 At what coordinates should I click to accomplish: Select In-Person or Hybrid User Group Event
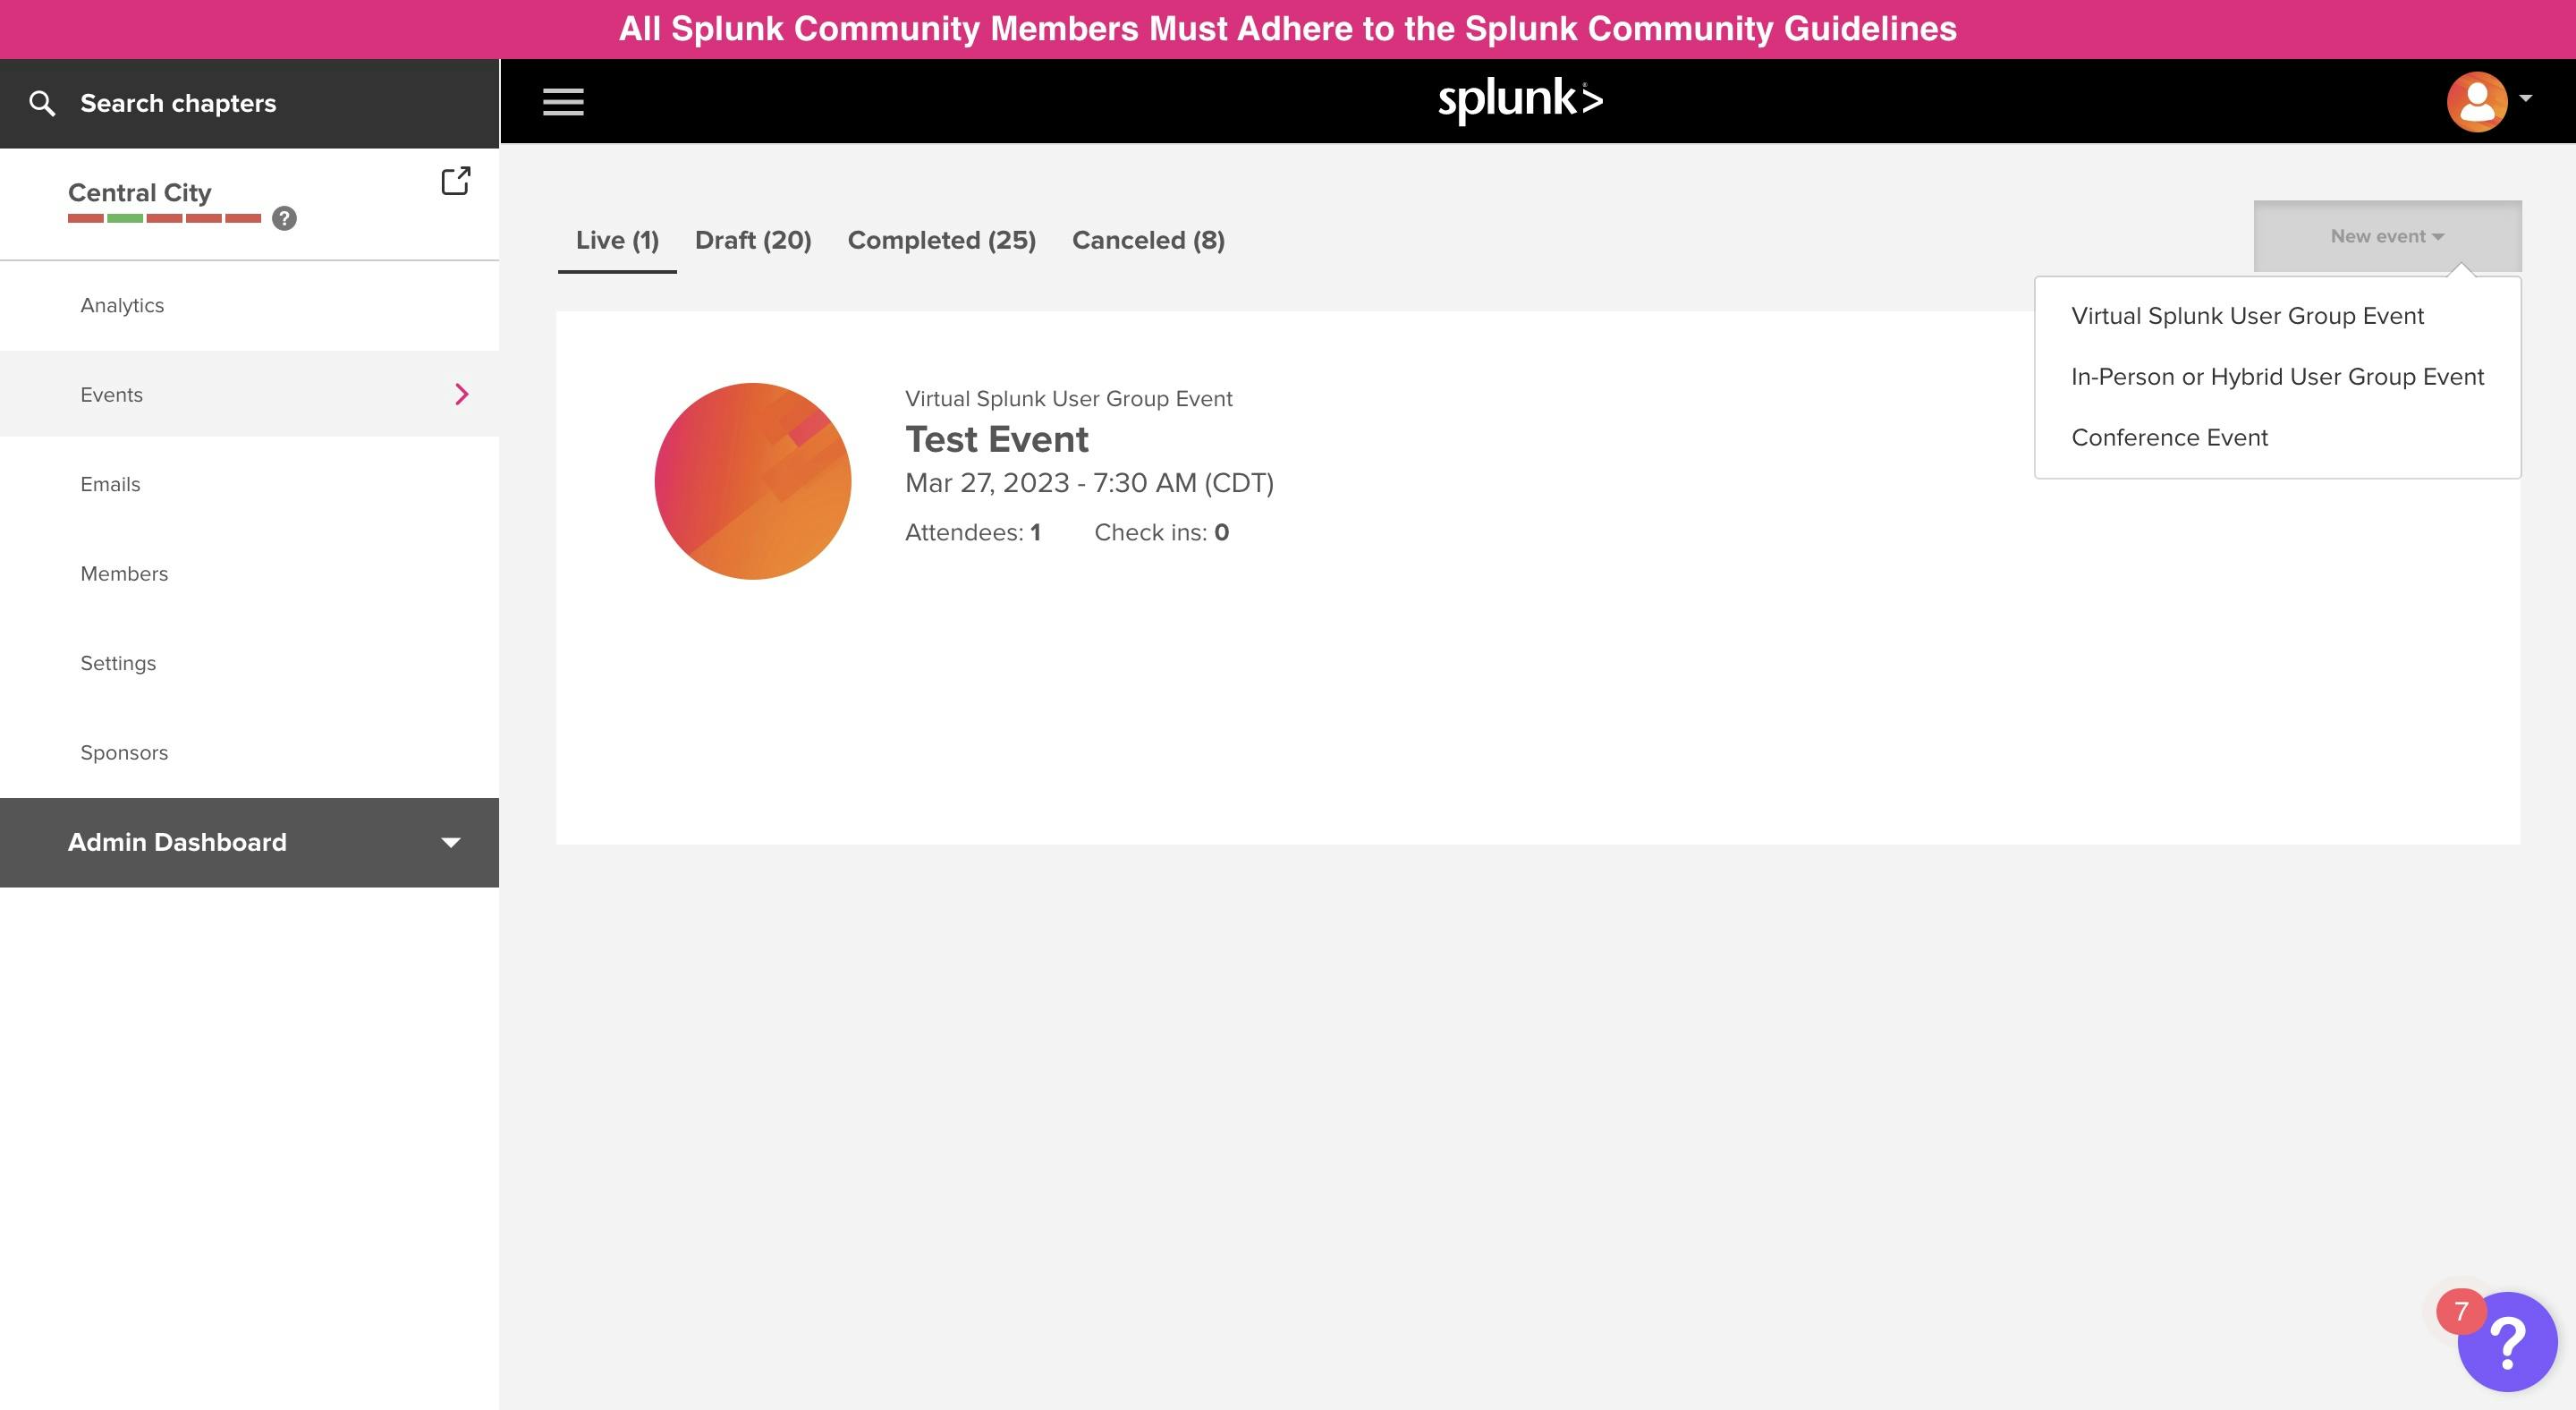(2277, 377)
